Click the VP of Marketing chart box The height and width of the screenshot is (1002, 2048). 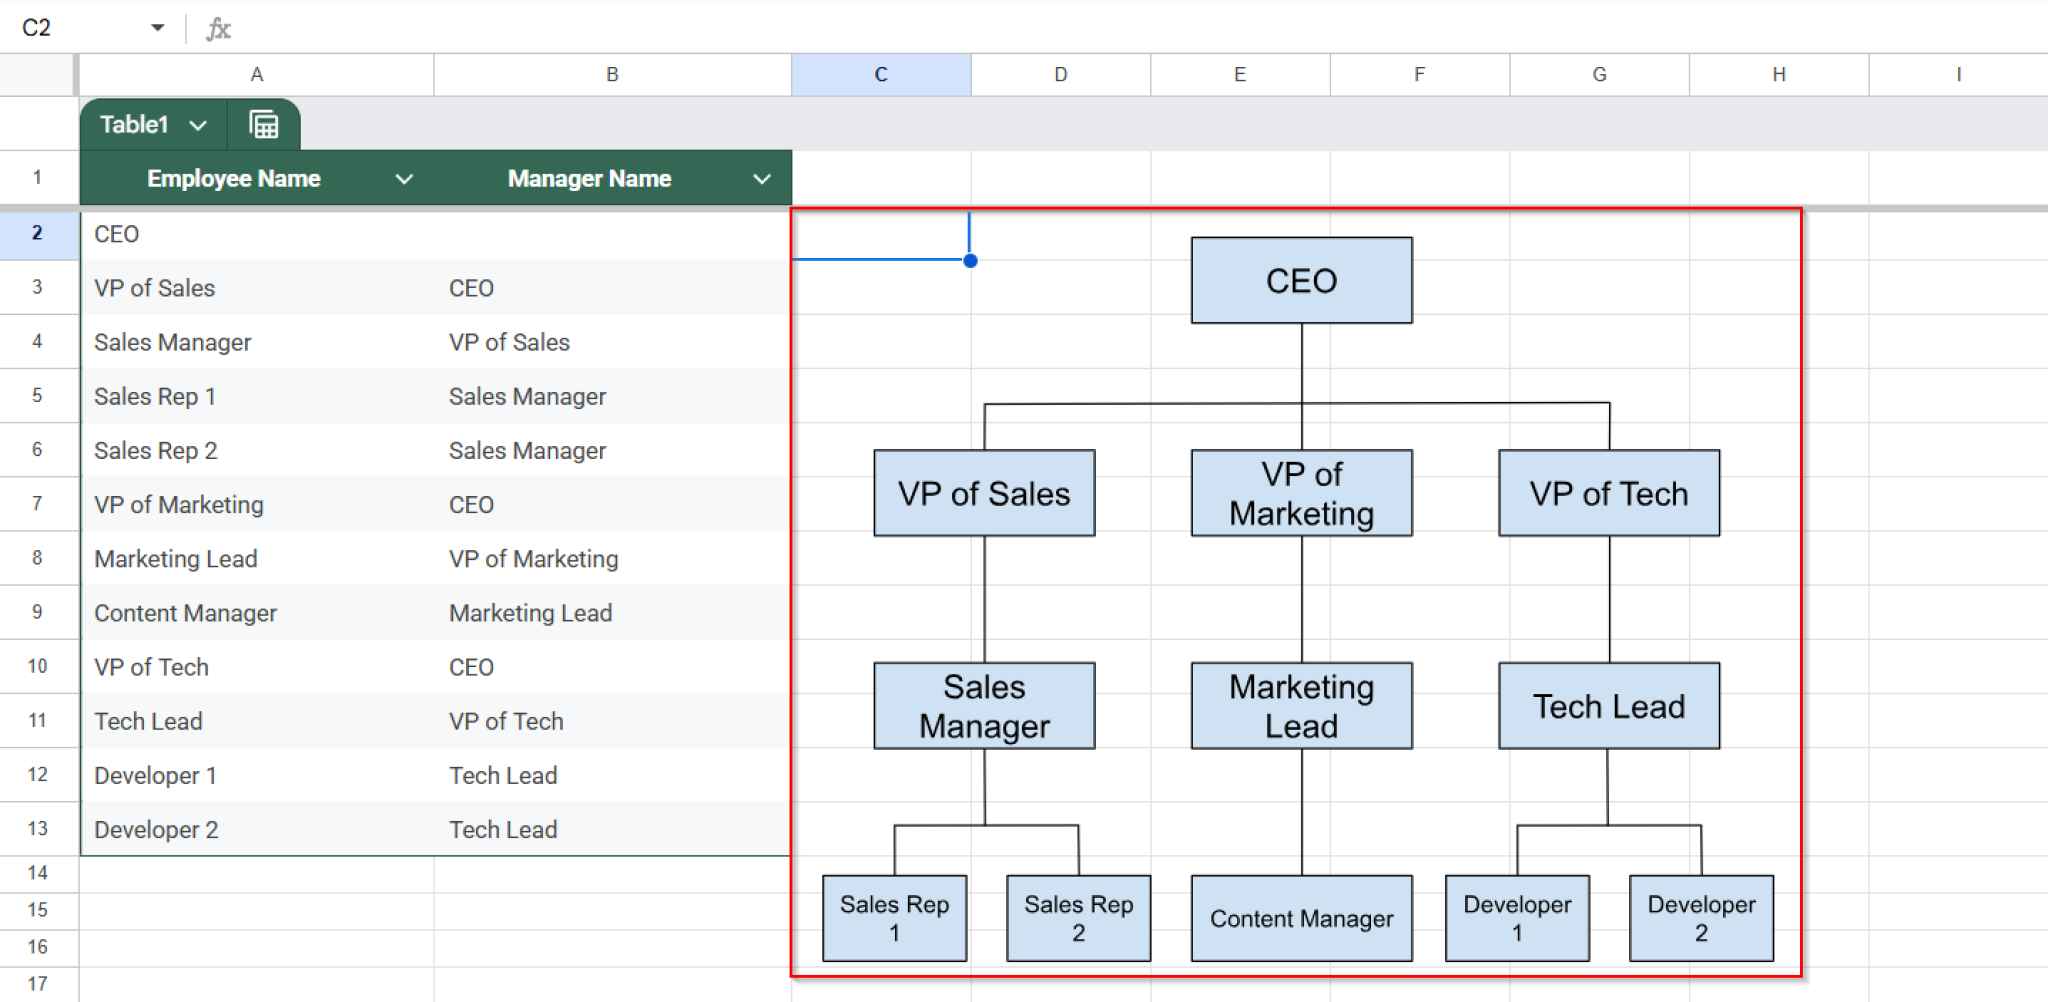1301,493
